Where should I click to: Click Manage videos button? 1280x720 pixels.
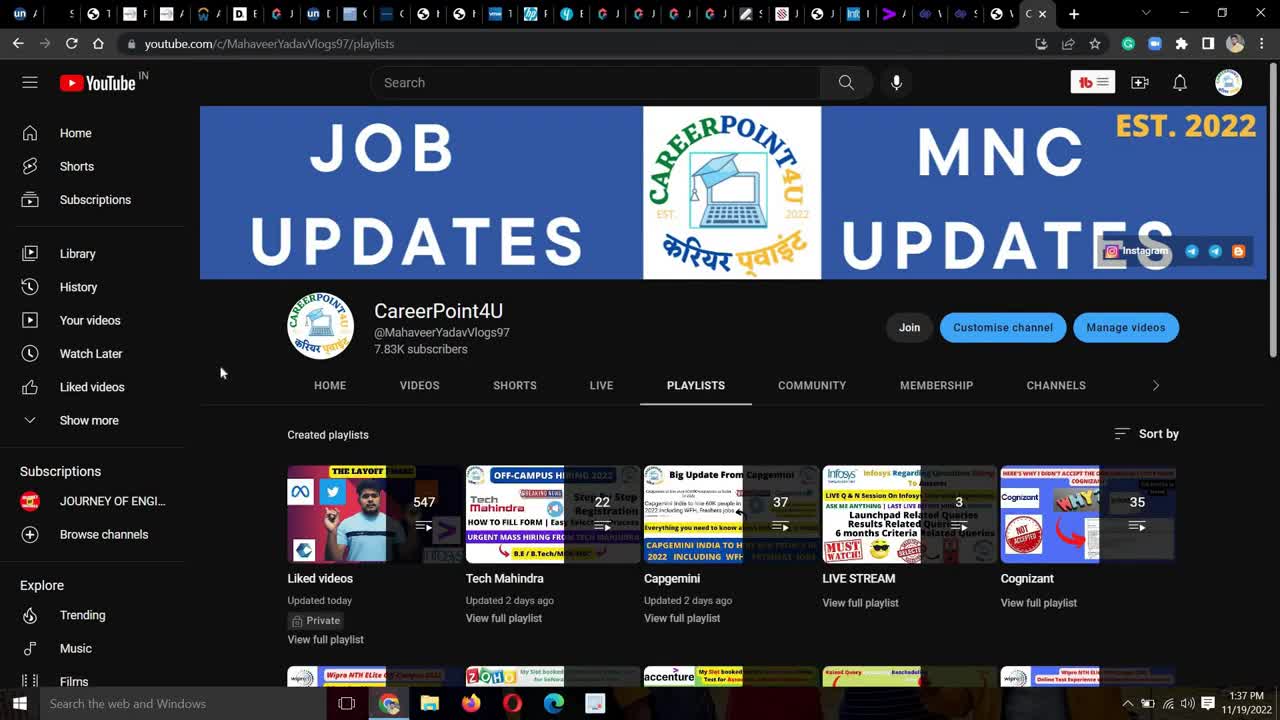[1126, 327]
